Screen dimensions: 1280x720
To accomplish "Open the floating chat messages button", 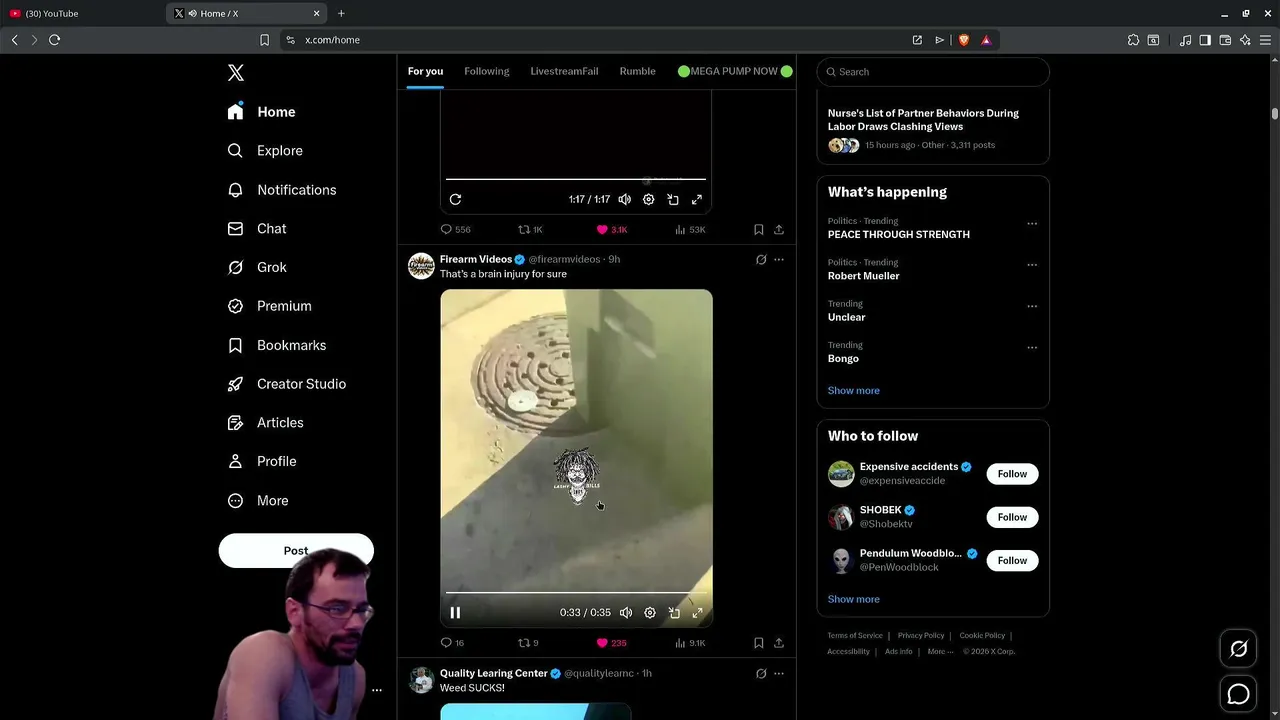I will point(1238,694).
